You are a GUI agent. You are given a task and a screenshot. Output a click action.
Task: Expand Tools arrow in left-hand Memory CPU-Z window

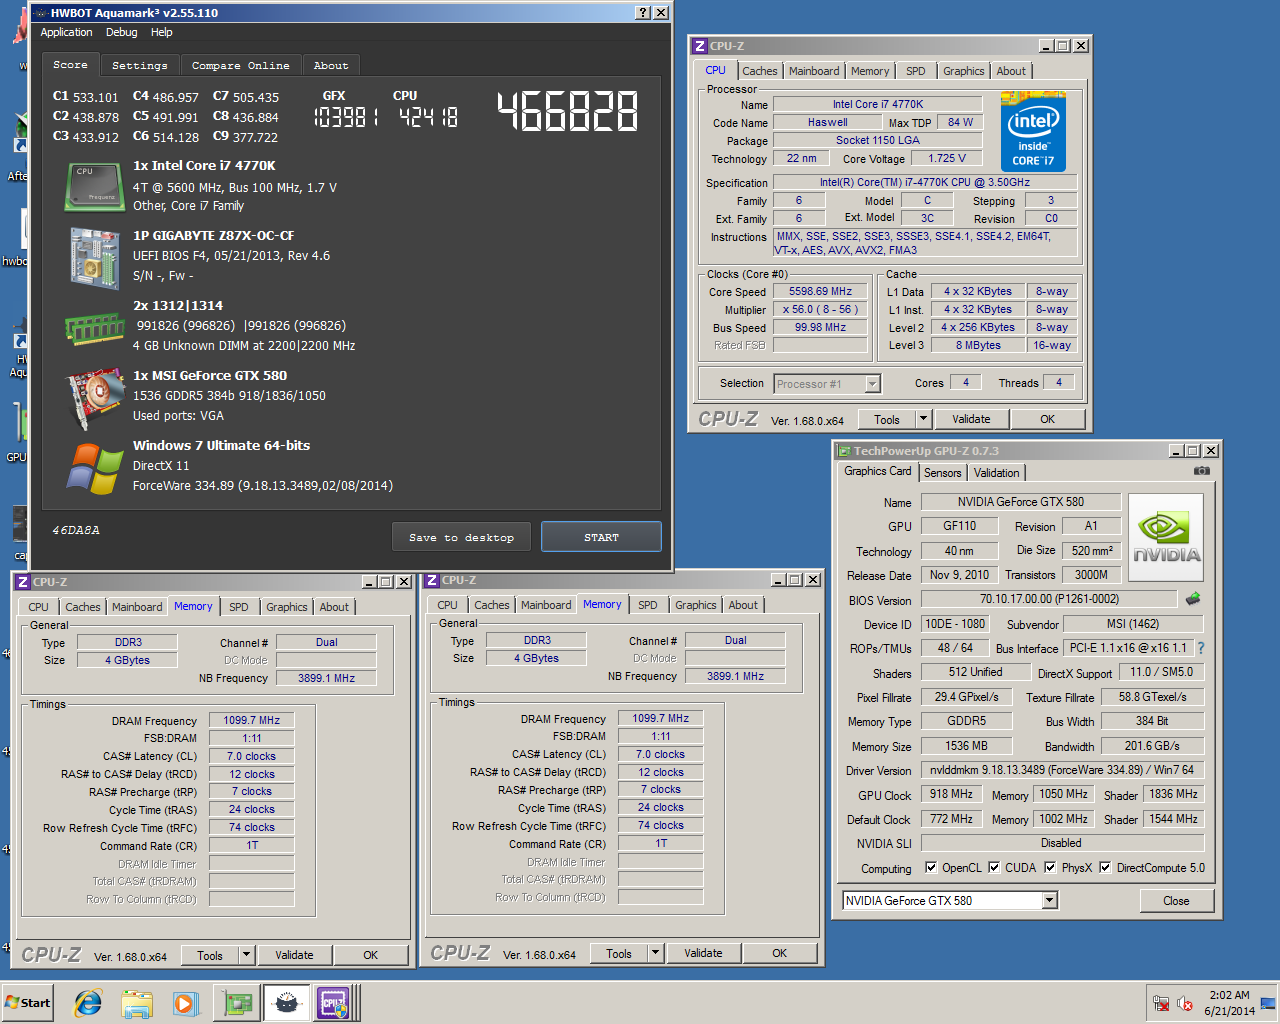246,955
